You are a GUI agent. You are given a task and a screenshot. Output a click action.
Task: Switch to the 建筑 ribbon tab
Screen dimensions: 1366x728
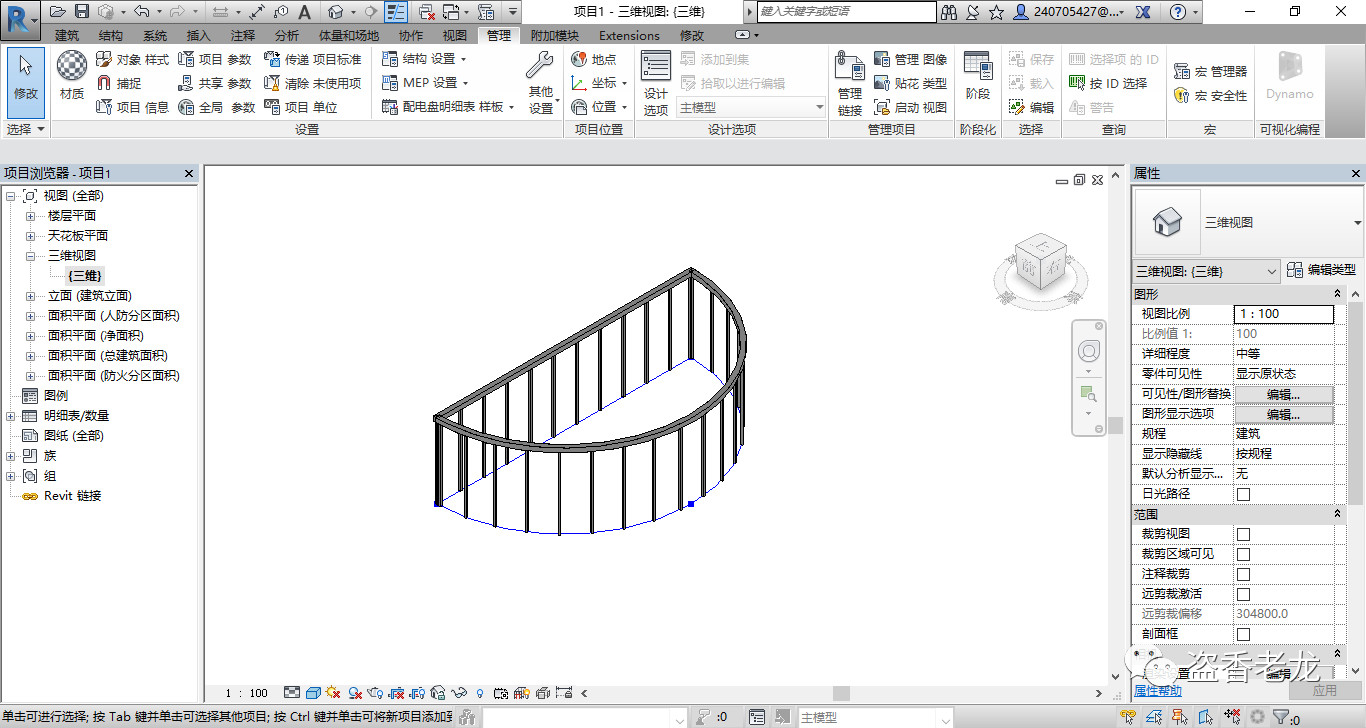pos(67,36)
